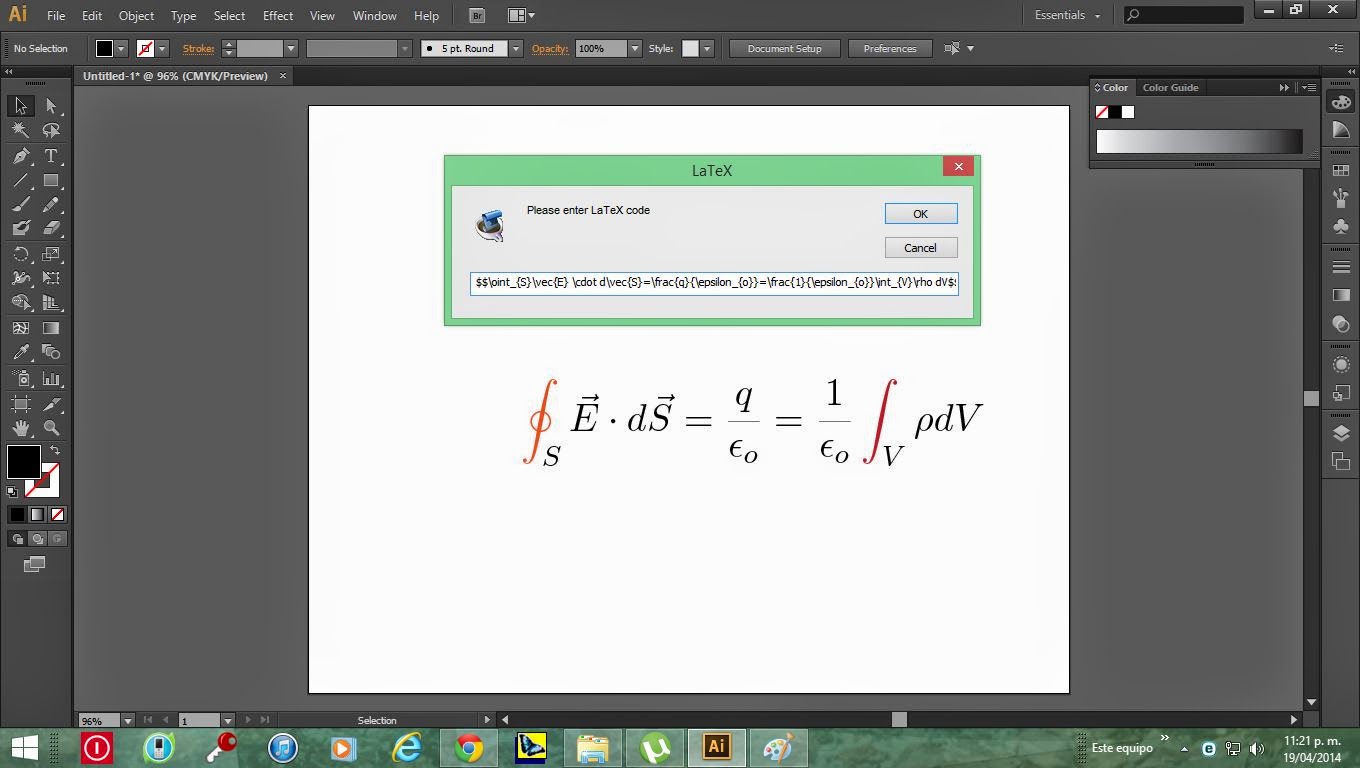Click OK in the LaTeX dialog
The image size is (1360, 768).
click(x=921, y=214)
